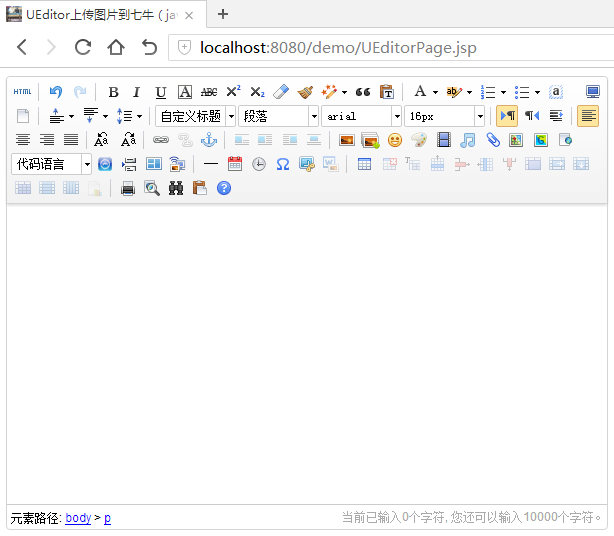Click the eraser remove-format icon
Viewport: 614px width, 536px height.
281,92
